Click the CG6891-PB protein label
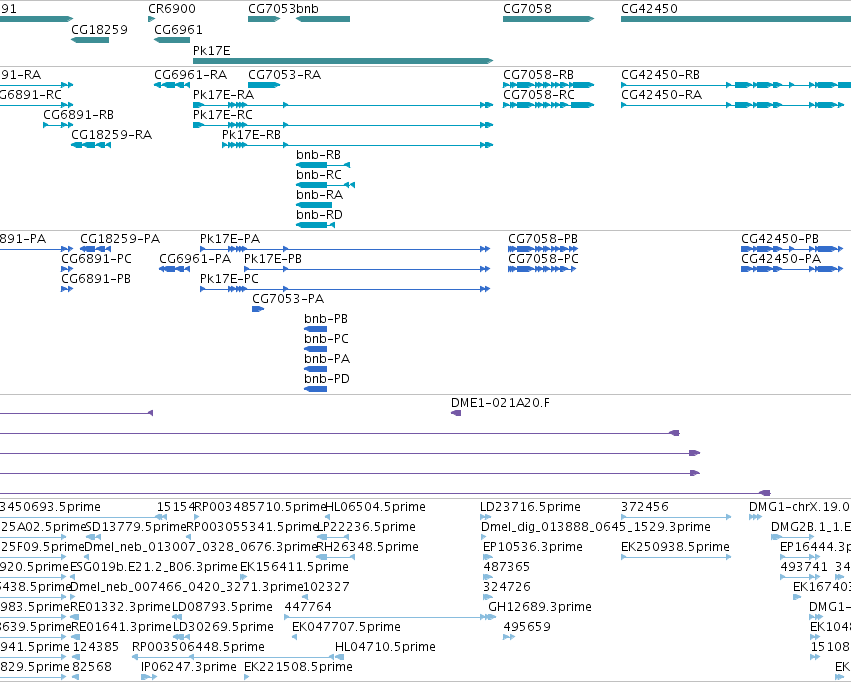Screen dimensions: 851x682 coord(96,278)
